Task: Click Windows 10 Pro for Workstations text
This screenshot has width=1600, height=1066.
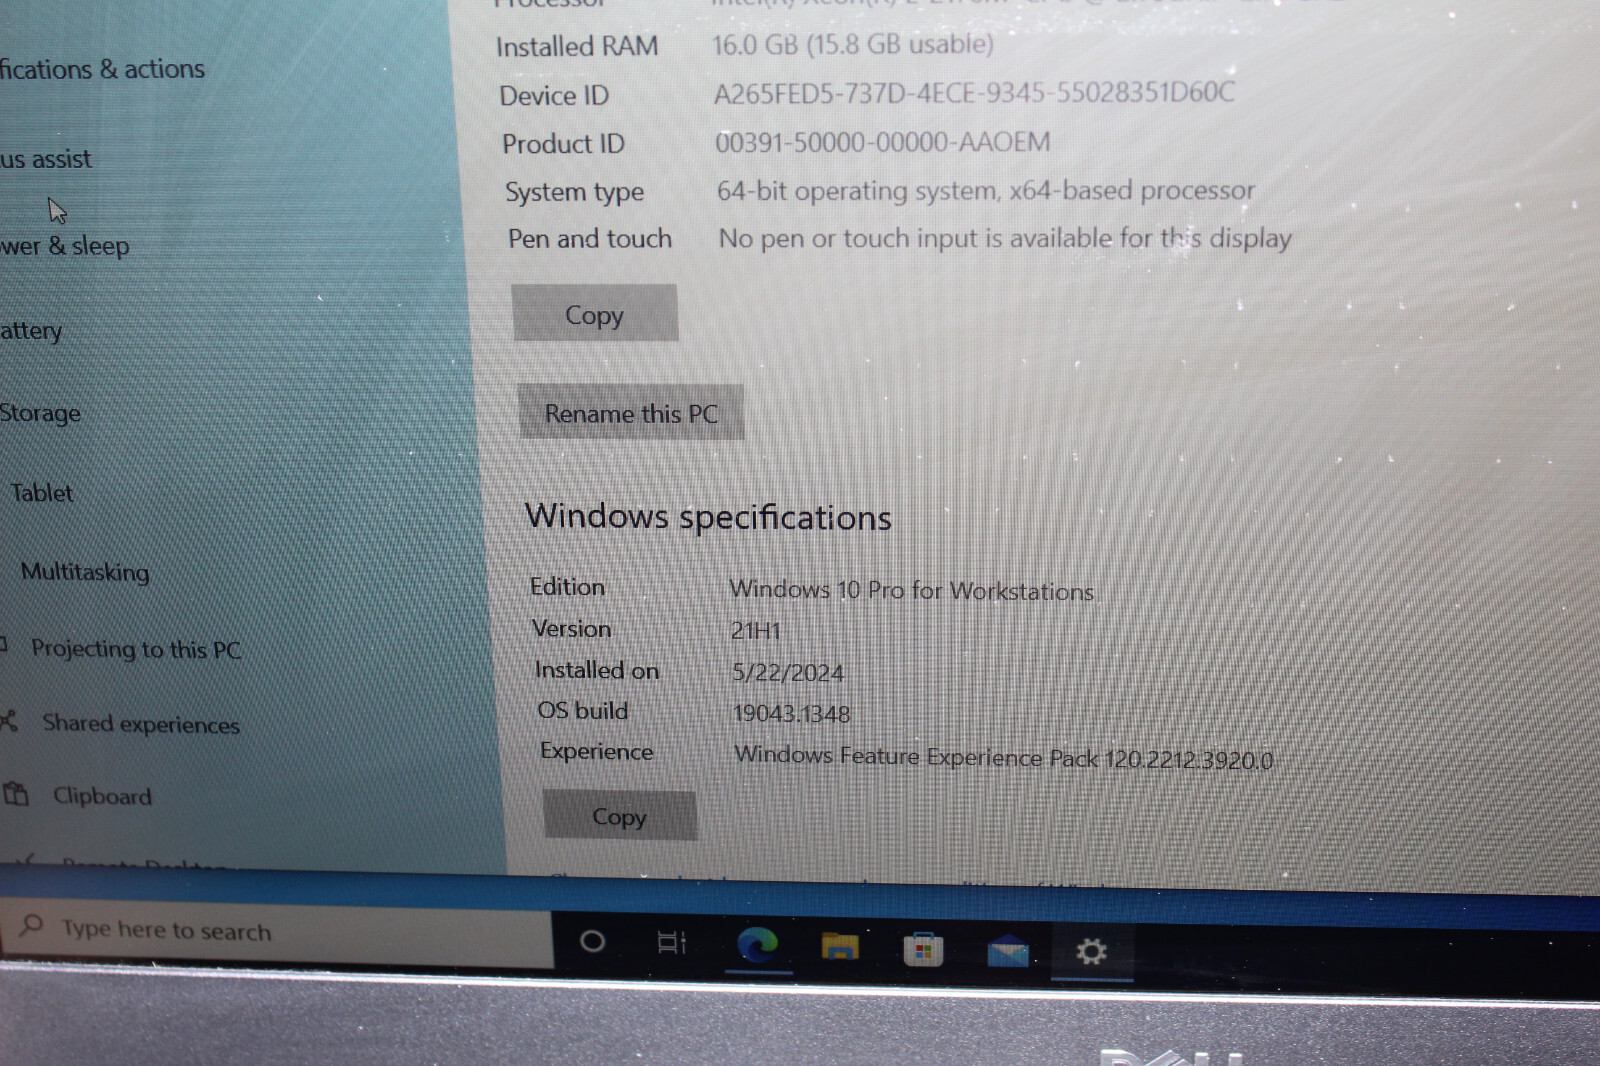Action: pyautogui.click(x=912, y=590)
